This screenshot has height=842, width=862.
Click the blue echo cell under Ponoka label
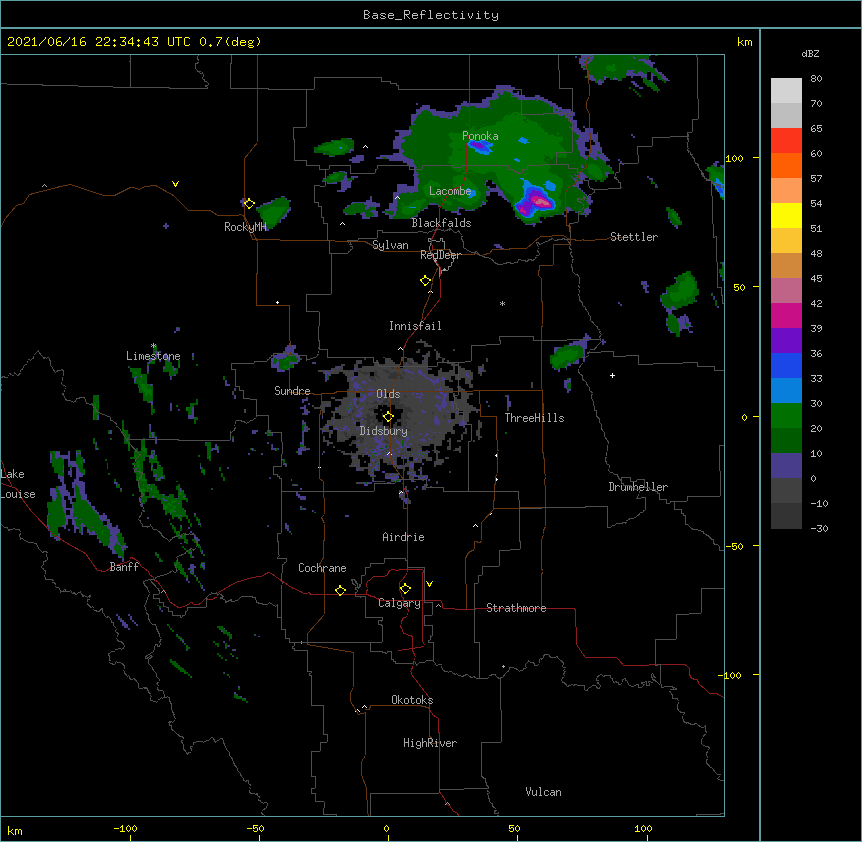[x=479, y=146]
